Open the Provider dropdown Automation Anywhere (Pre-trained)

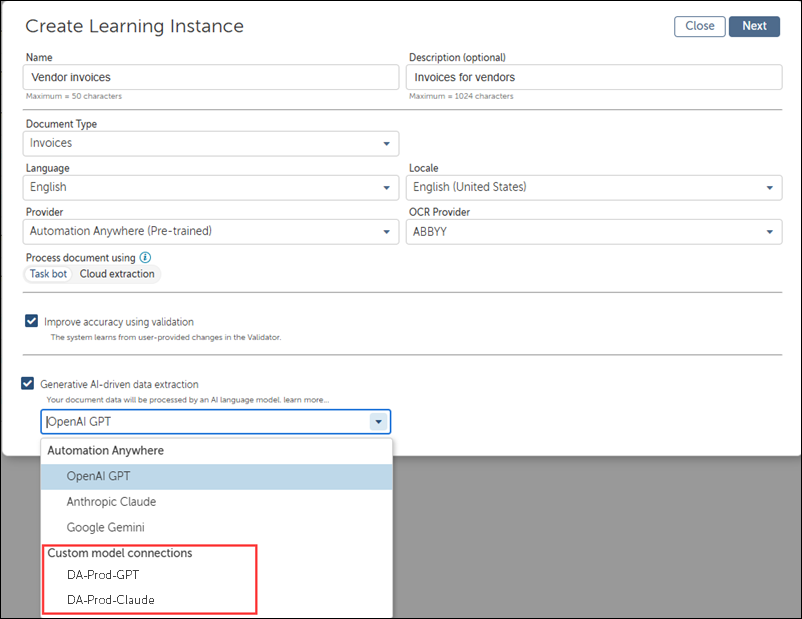pos(211,231)
